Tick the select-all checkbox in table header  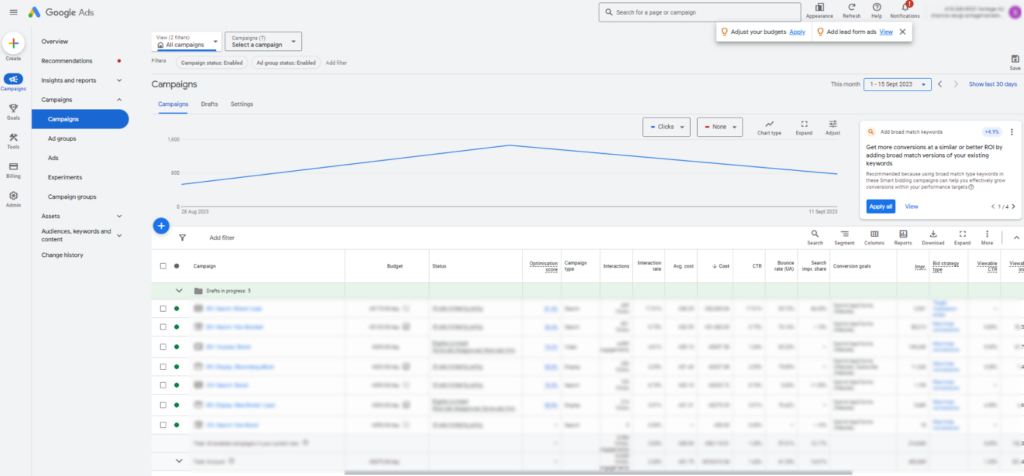[163, 266]
